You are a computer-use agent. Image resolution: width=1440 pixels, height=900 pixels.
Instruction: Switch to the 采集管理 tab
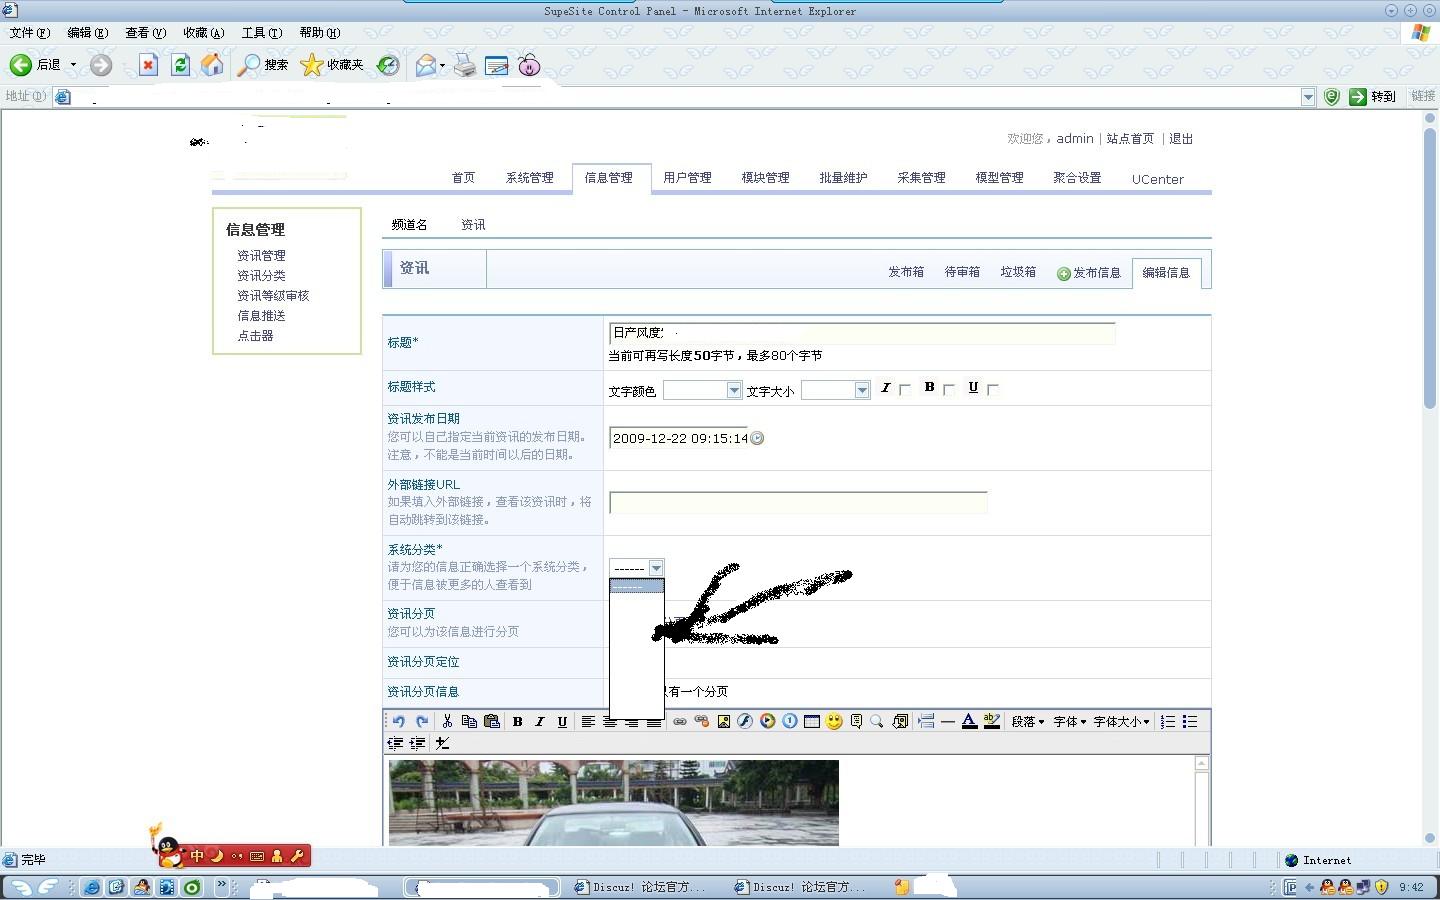click(x=921, y=178)
